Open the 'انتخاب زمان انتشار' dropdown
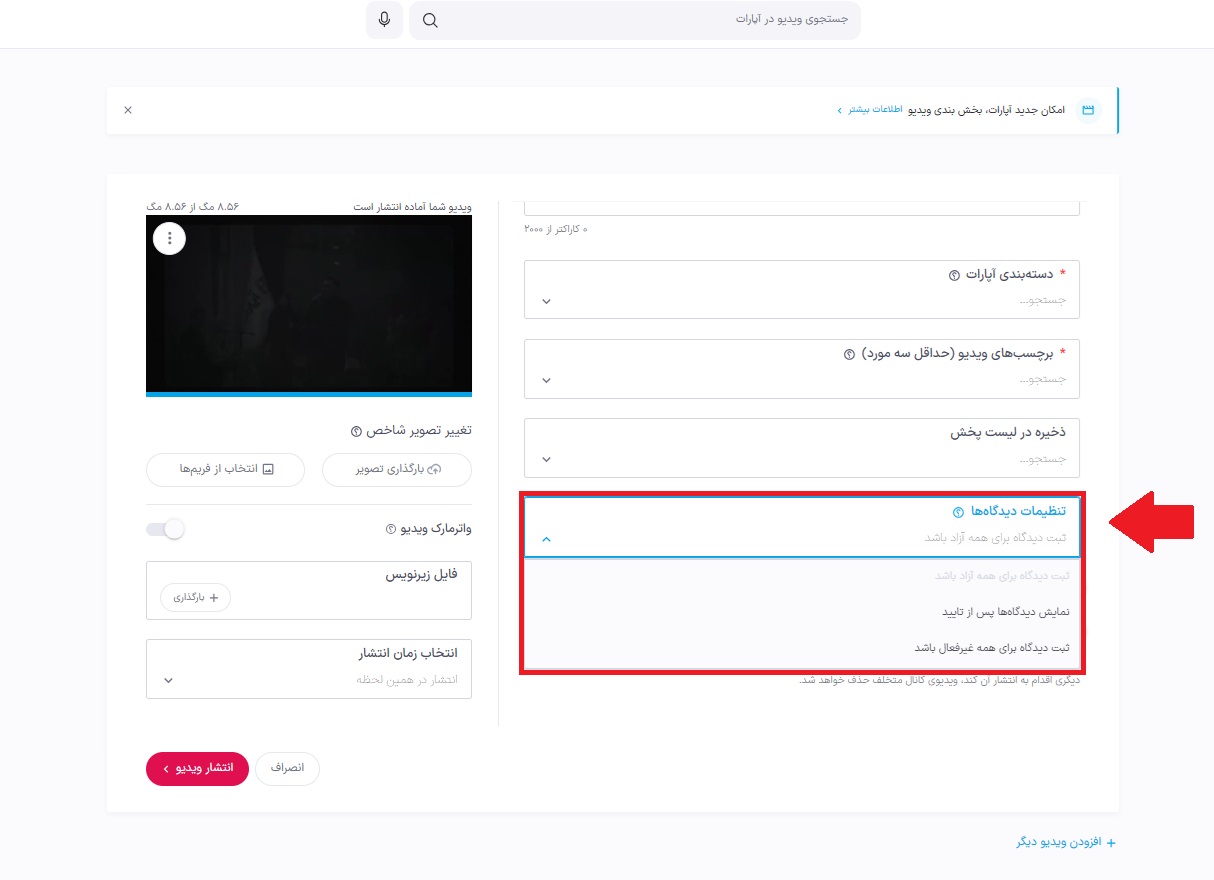1214x880 pixels. [x=309, y=669]
